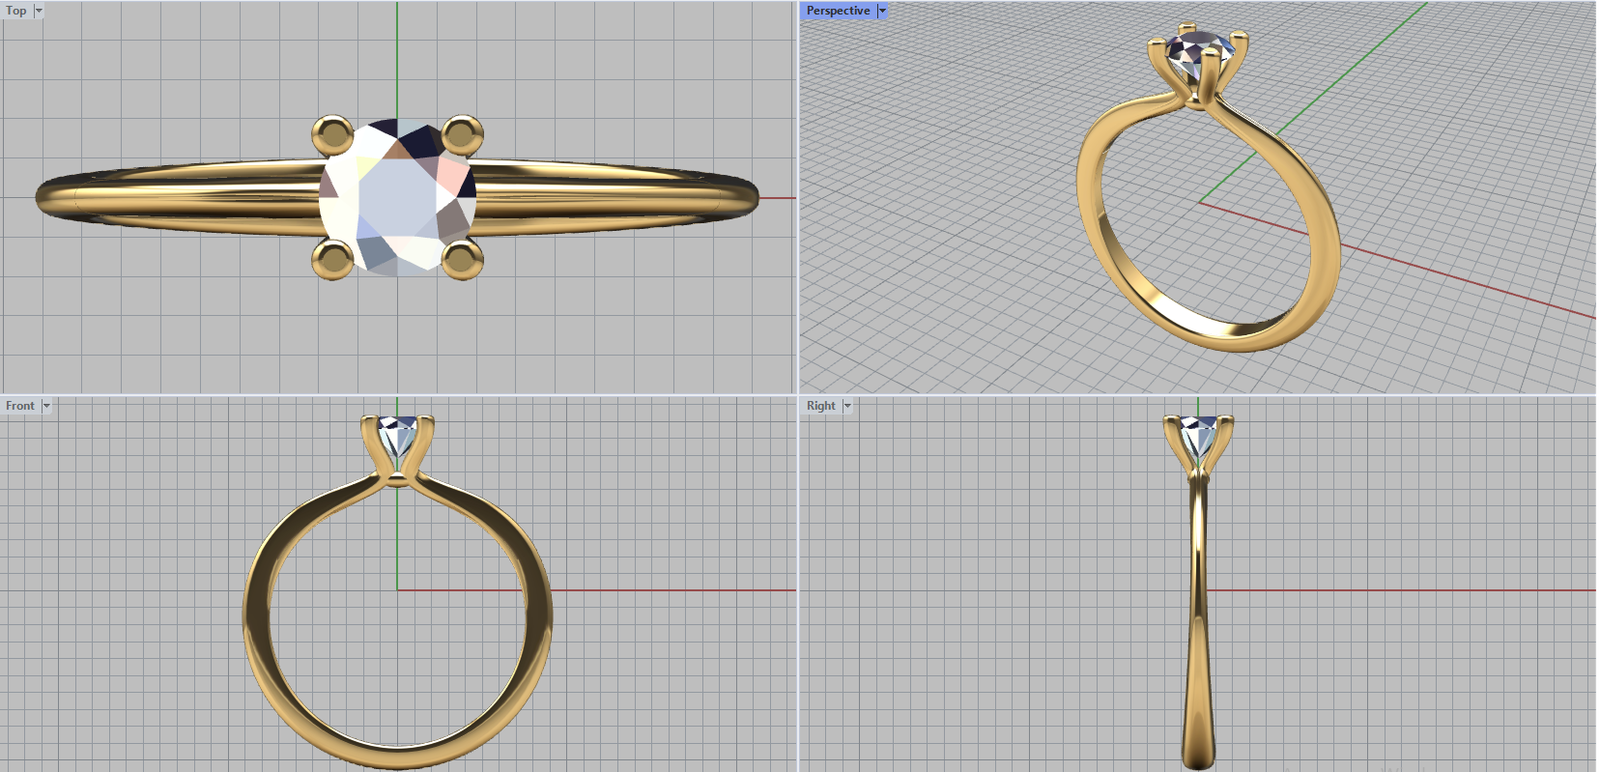Open the Top viewport dropdown arrow
1600x772 pixels.
(39, 11)
